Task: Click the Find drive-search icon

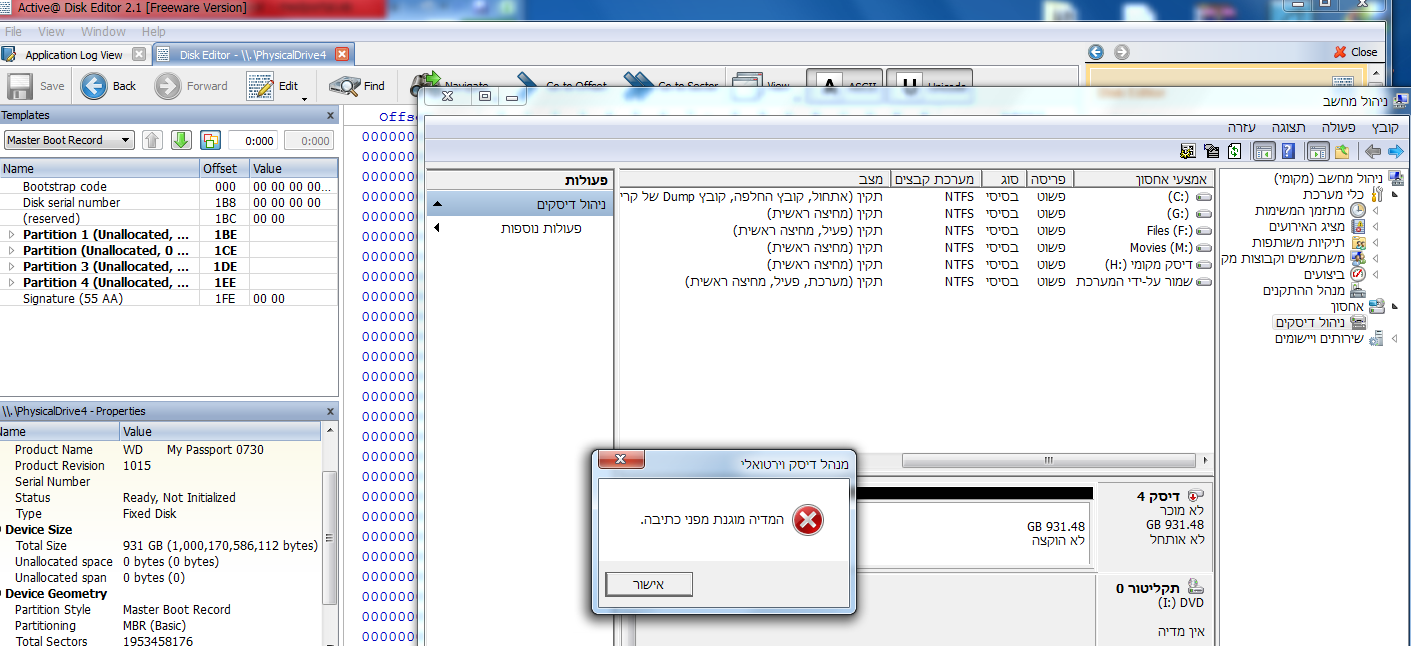Action: [x=345, y=86]
